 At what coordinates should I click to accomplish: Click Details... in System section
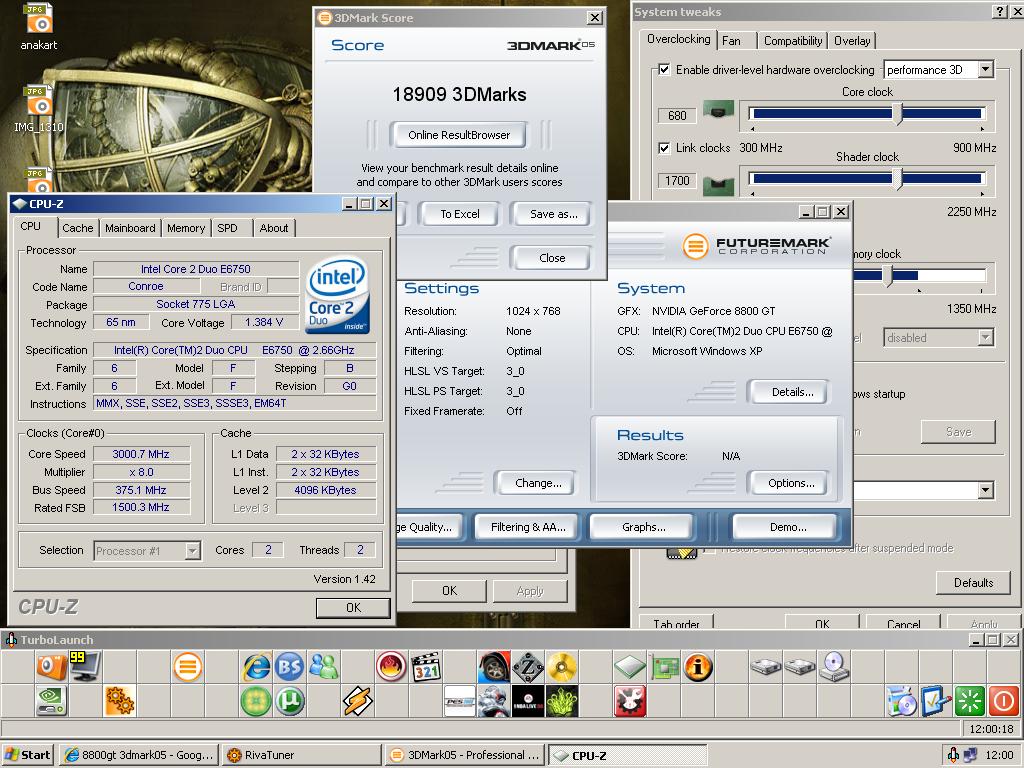click(x=792, y=392)
